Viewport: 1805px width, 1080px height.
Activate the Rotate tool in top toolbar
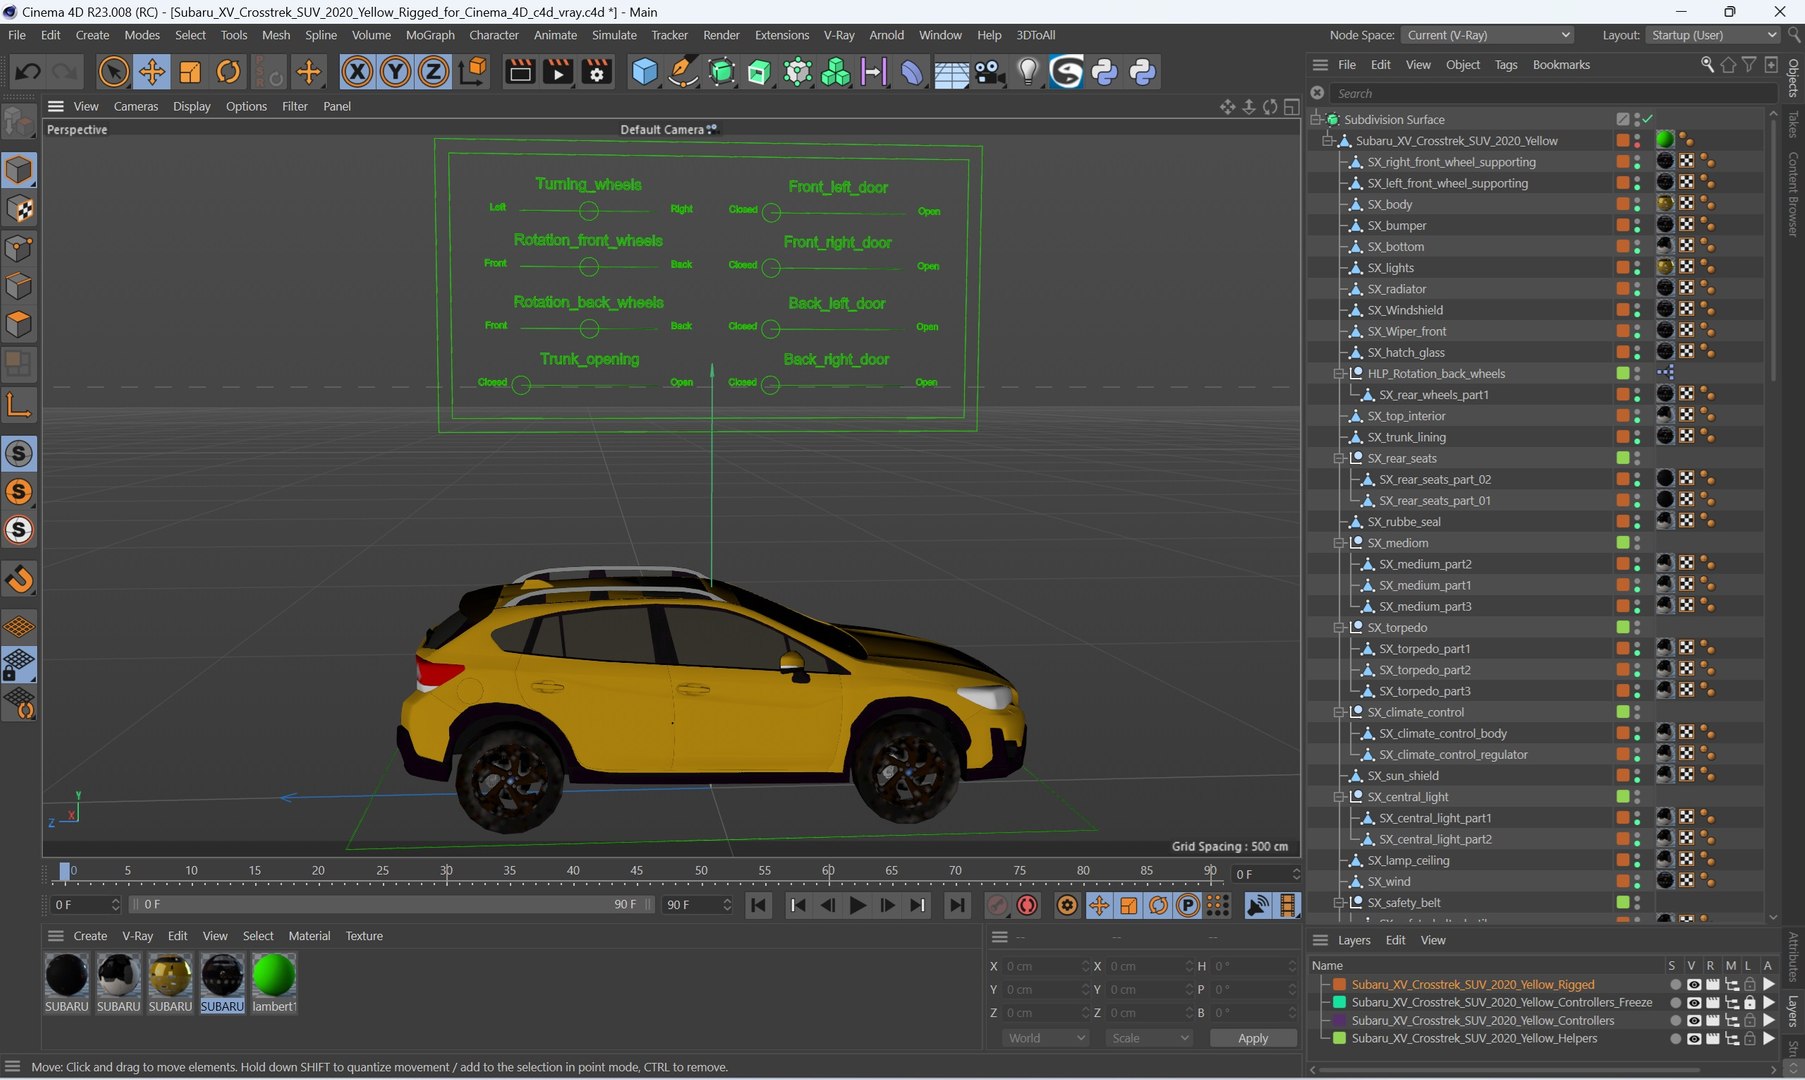(x=229, y=72)
